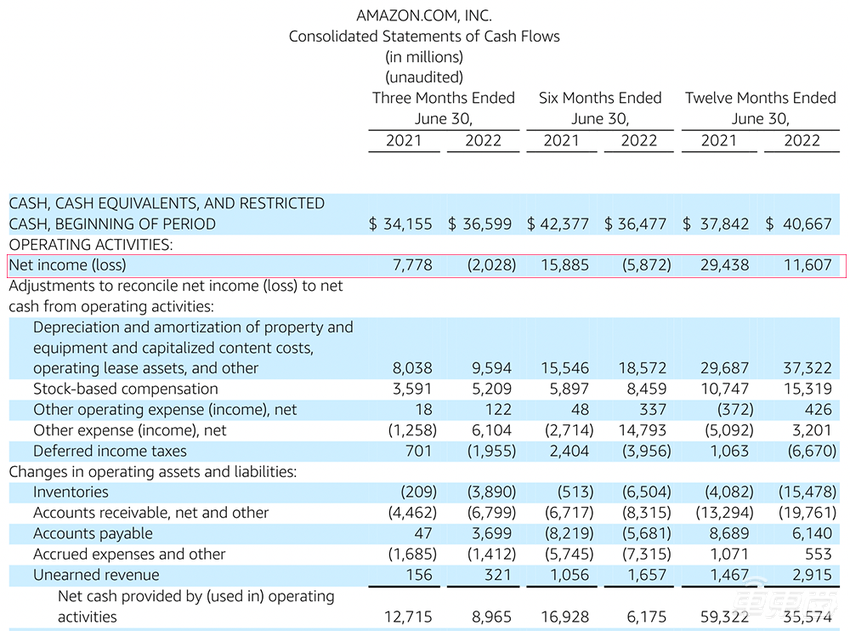Viewport: 850px width, 631px height.
Task: Click the Unearned revenue row label
Action: click(98, 575)
